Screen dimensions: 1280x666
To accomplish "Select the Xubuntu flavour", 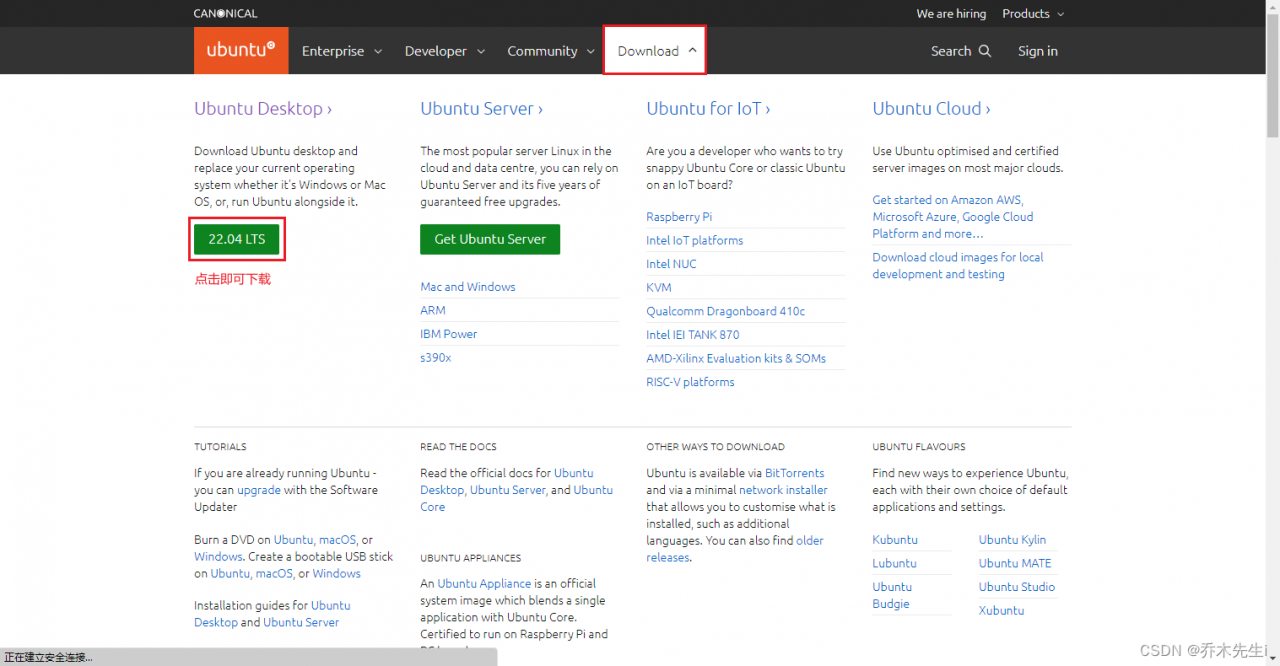I will tap(1001, 610).
